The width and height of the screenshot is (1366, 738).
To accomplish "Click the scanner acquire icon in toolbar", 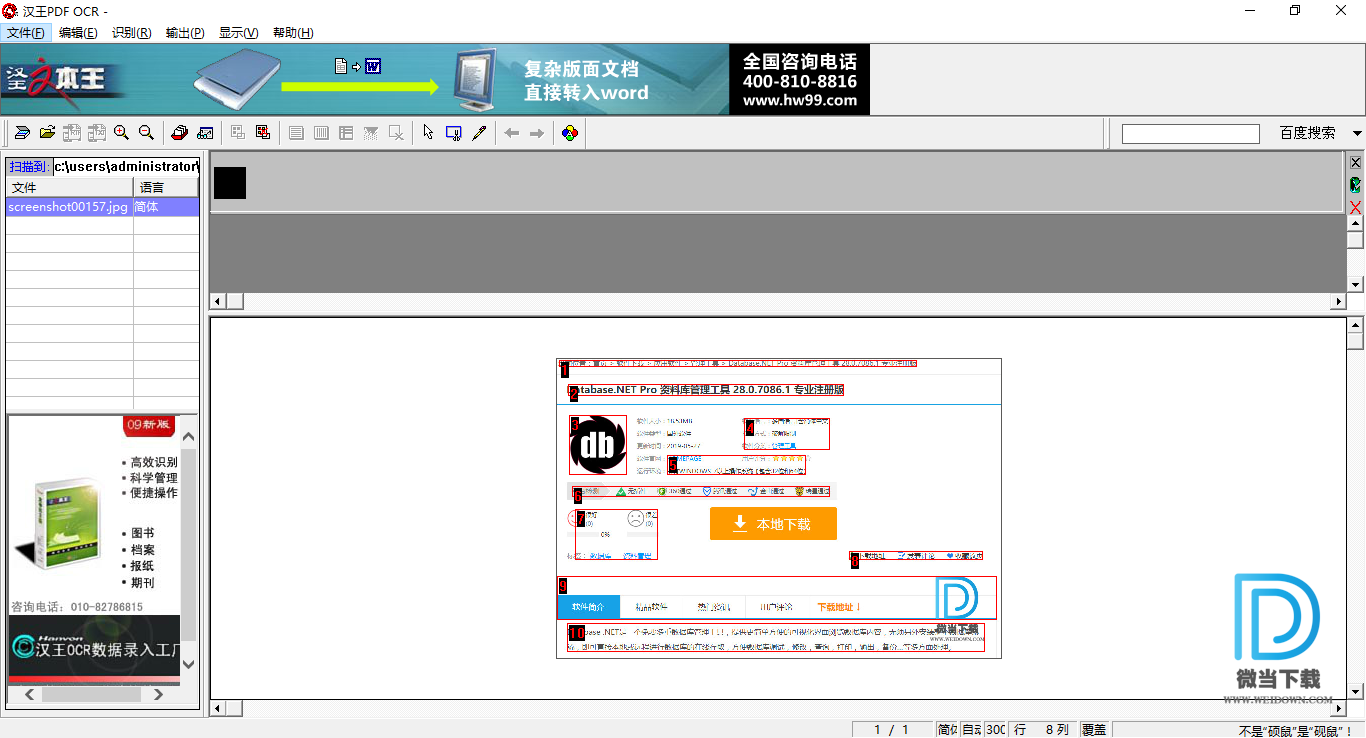I will 22,132.
